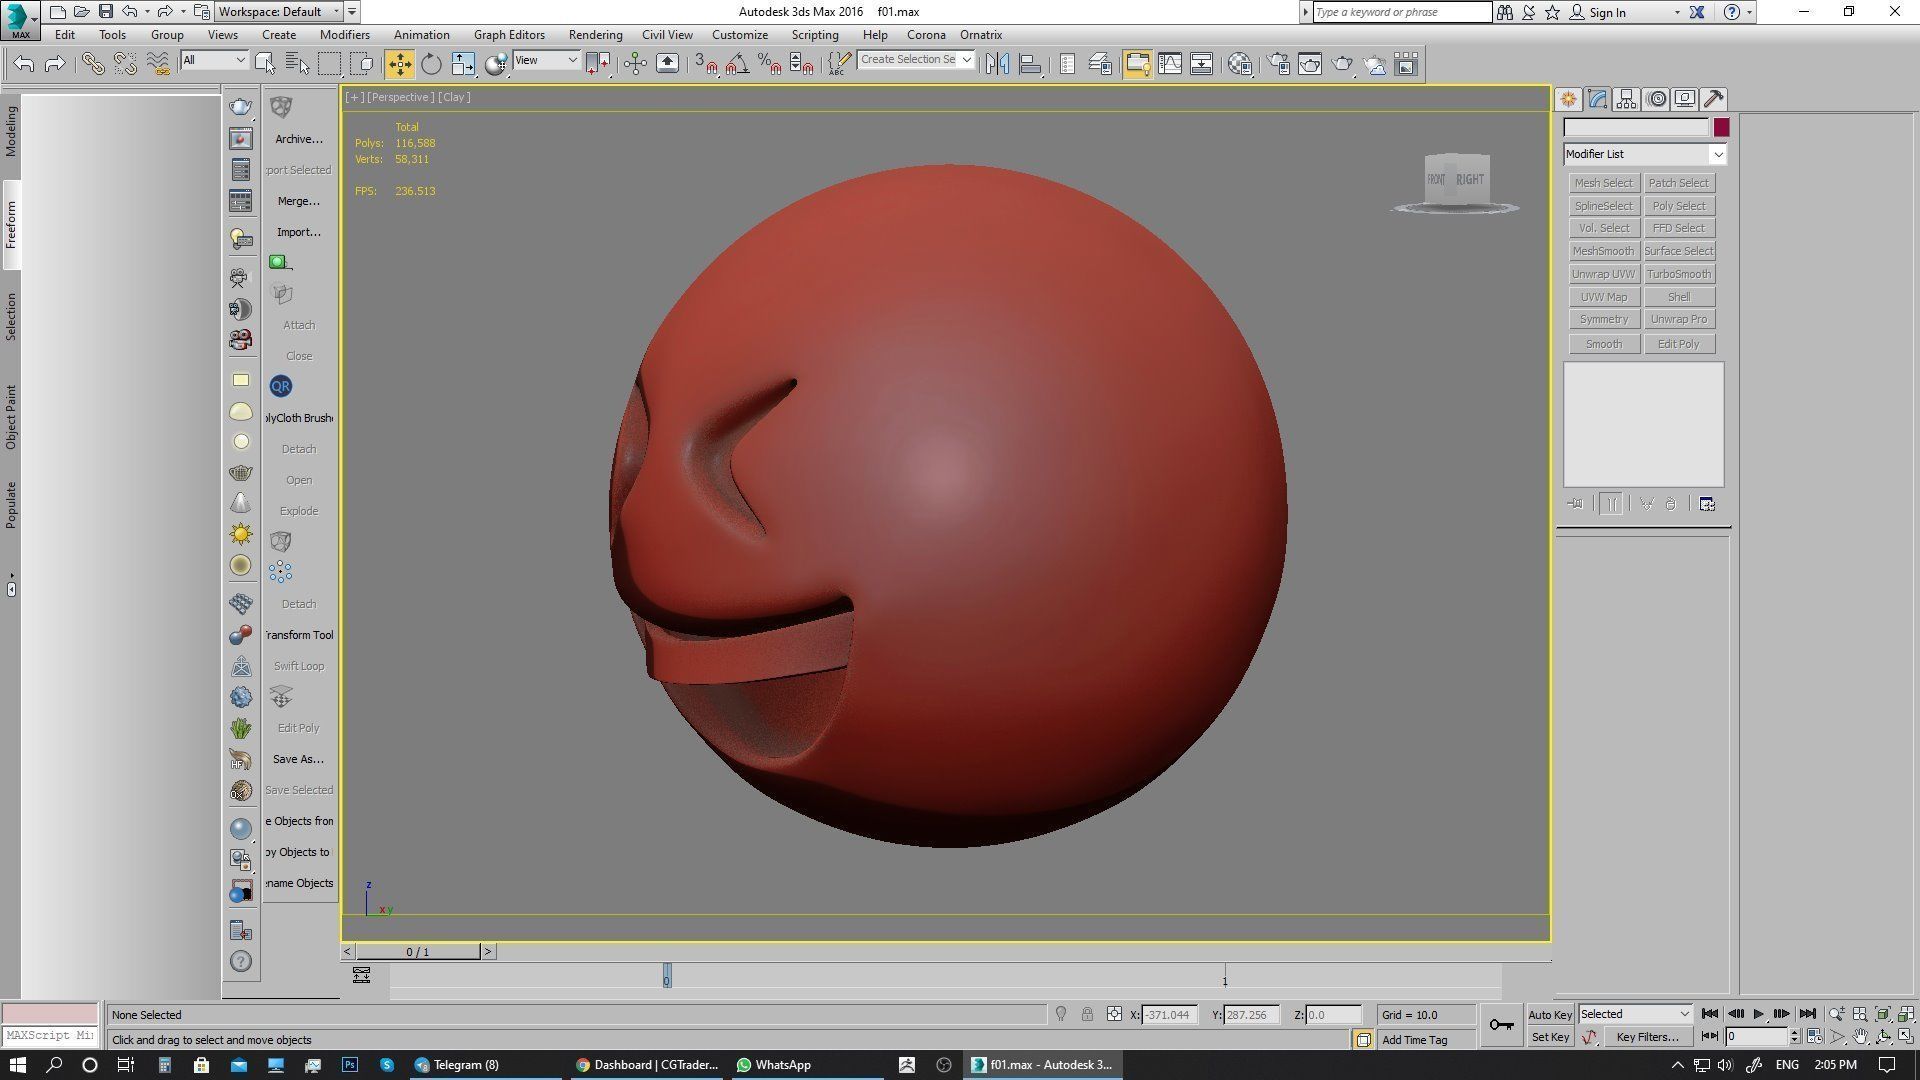Open the Select by Name dialog

298,64
